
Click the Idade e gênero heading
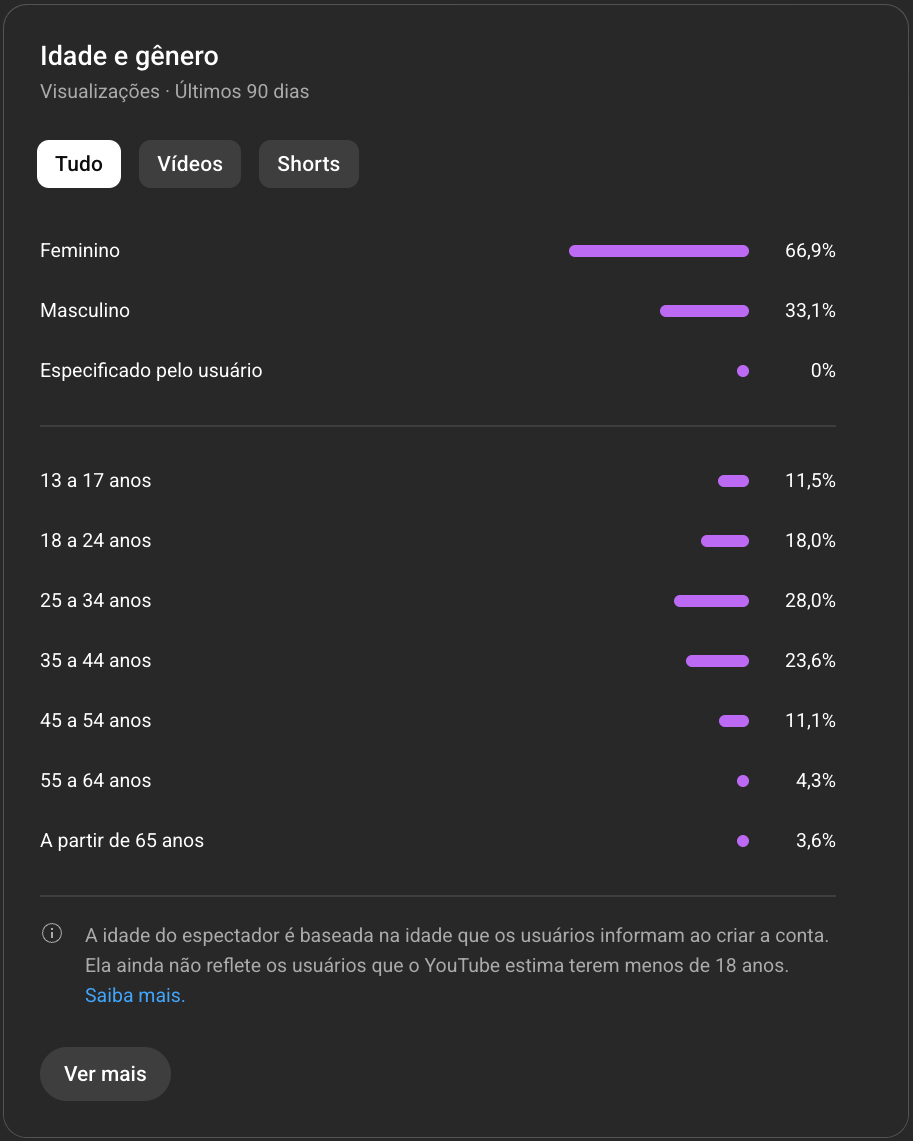click(x=129, y=56)
